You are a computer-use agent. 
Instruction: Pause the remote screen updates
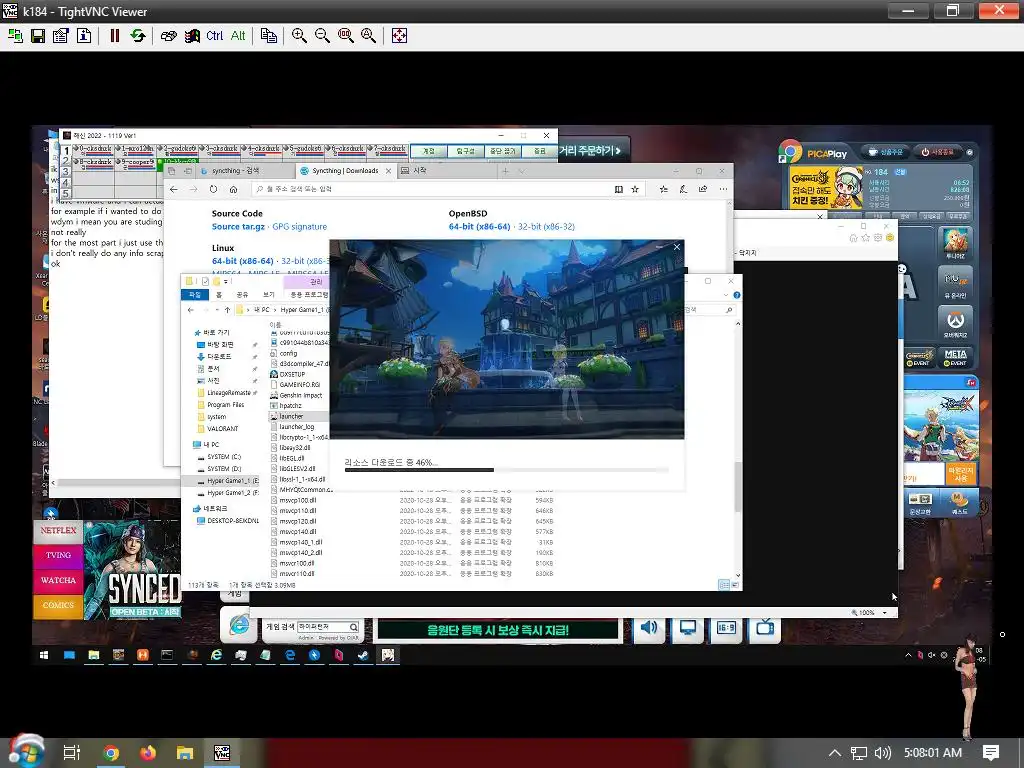(x=115, y=36)
